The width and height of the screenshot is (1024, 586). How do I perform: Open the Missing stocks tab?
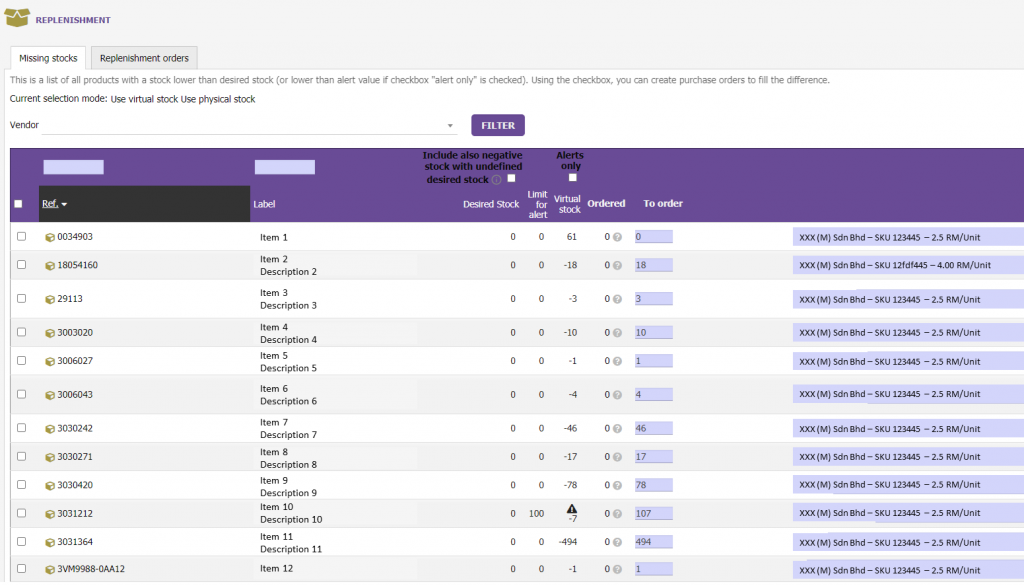[x=46, y=59]
